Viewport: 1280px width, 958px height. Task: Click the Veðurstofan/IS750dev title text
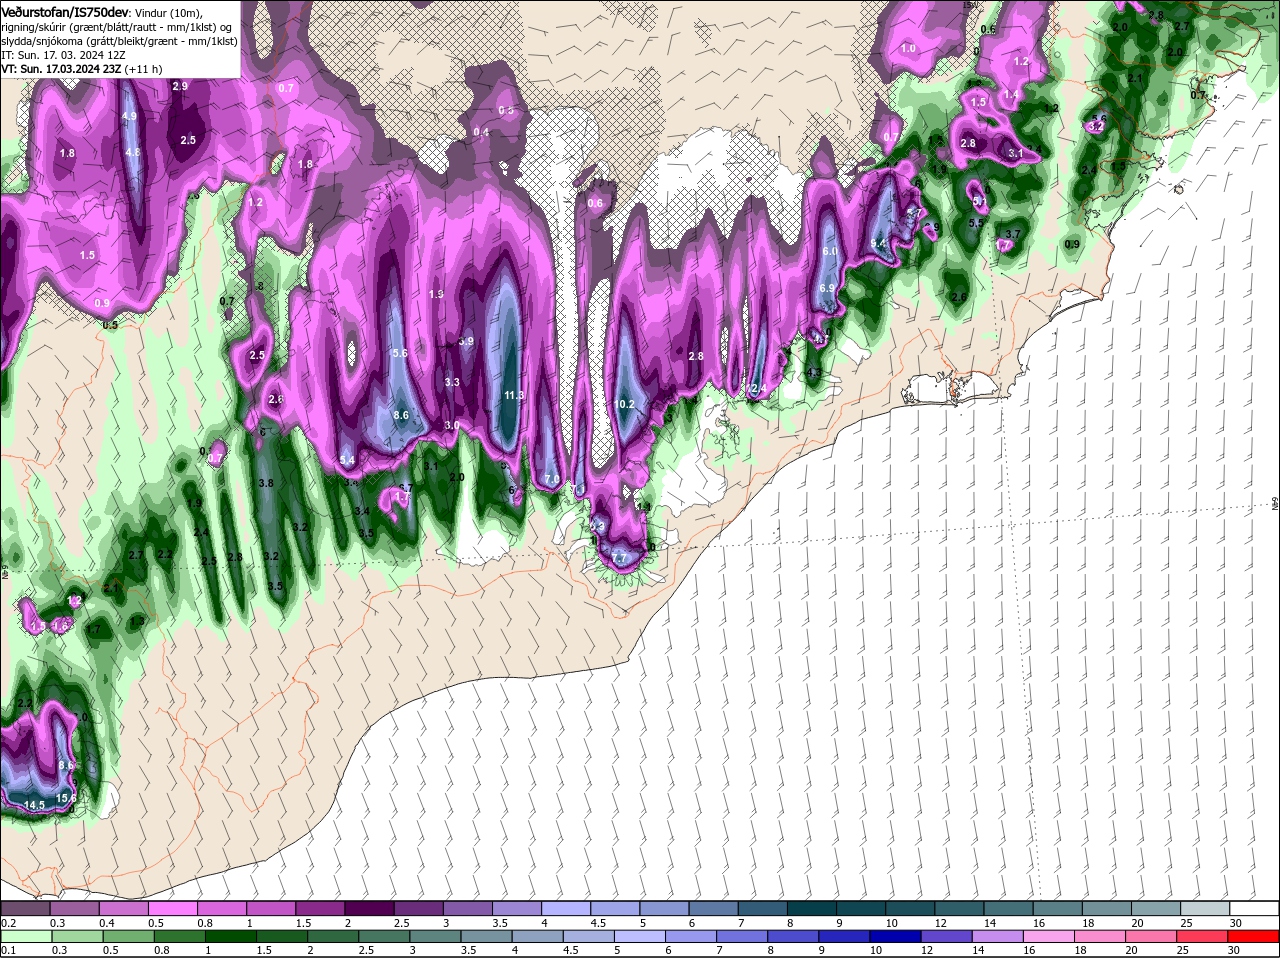click(64, 11)
